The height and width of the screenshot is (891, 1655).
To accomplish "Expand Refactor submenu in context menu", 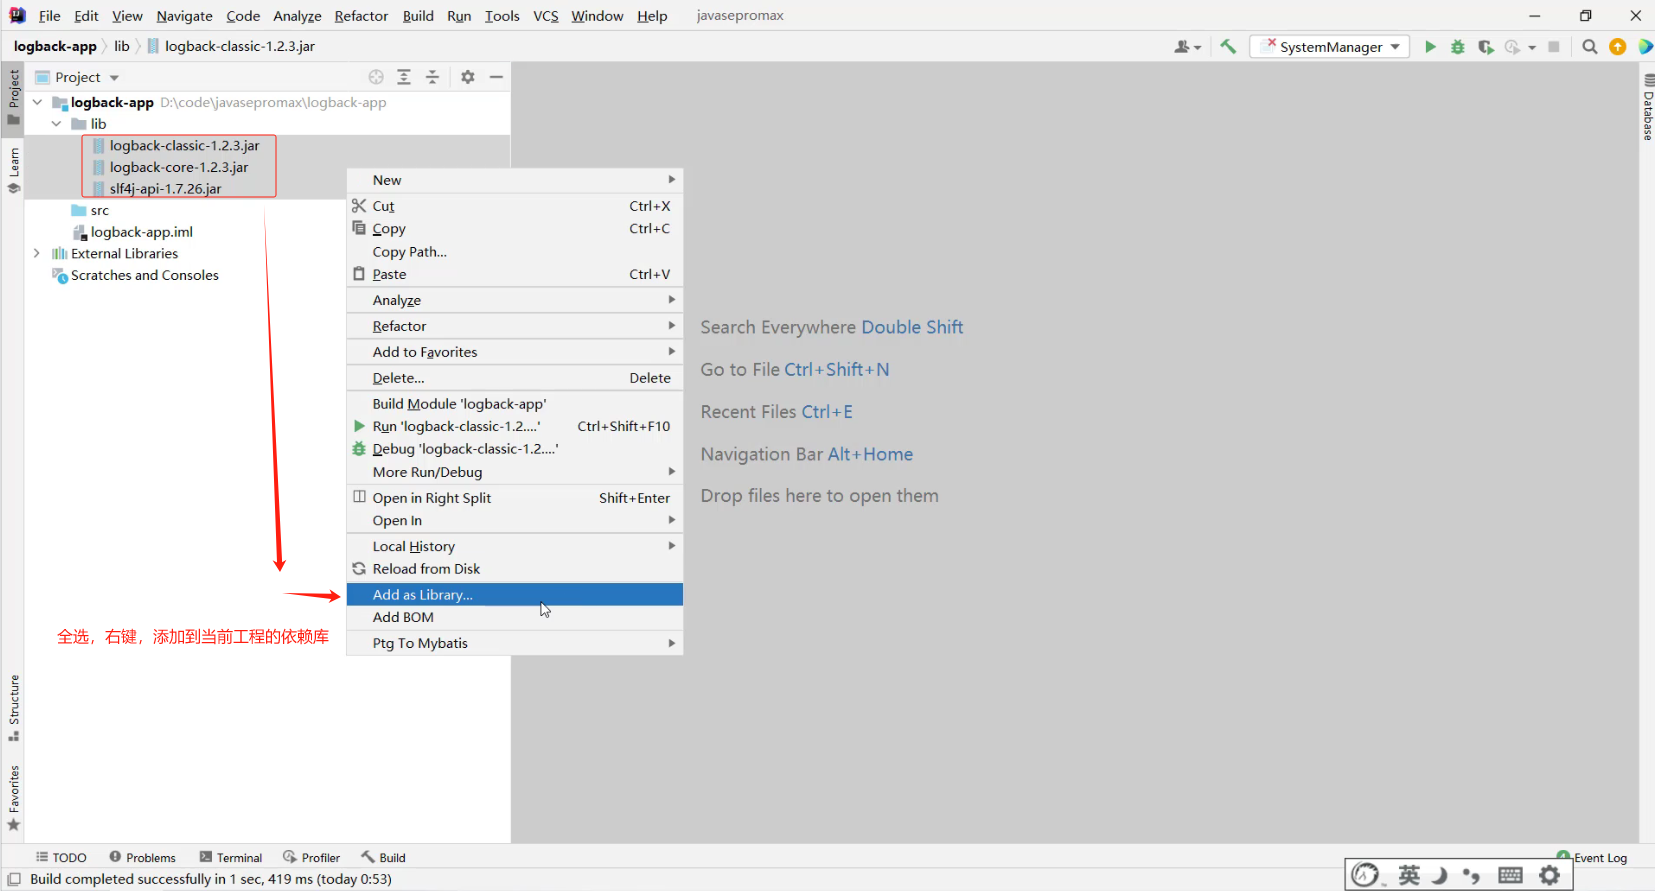I will (514, 326).
